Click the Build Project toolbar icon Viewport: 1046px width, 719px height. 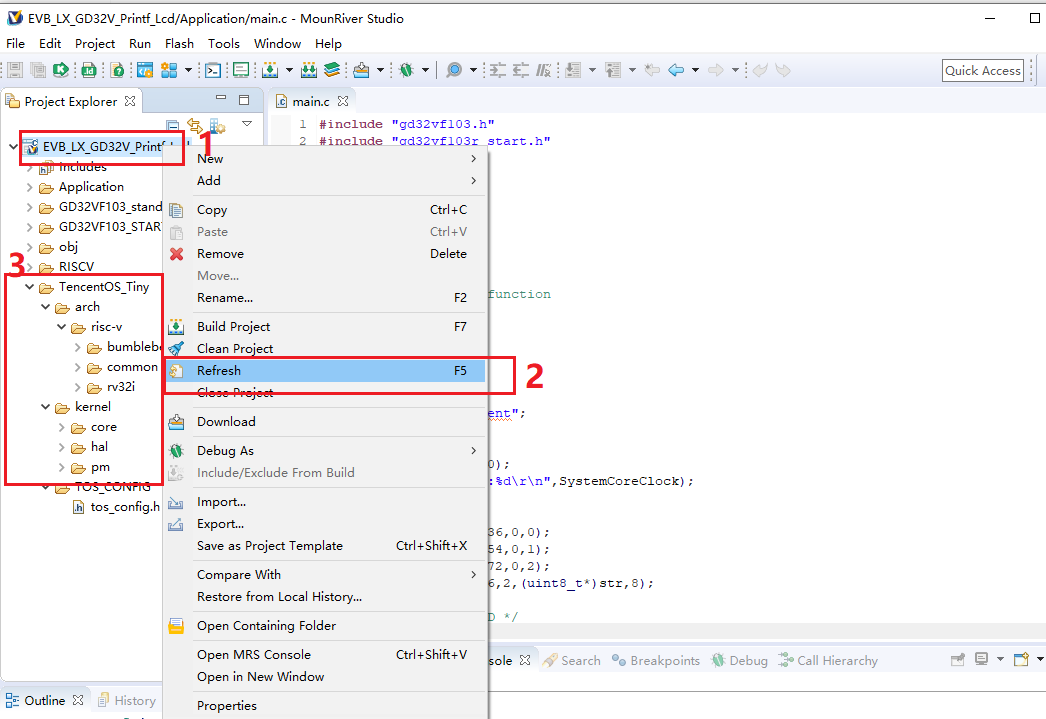click(x=270, y=70)
